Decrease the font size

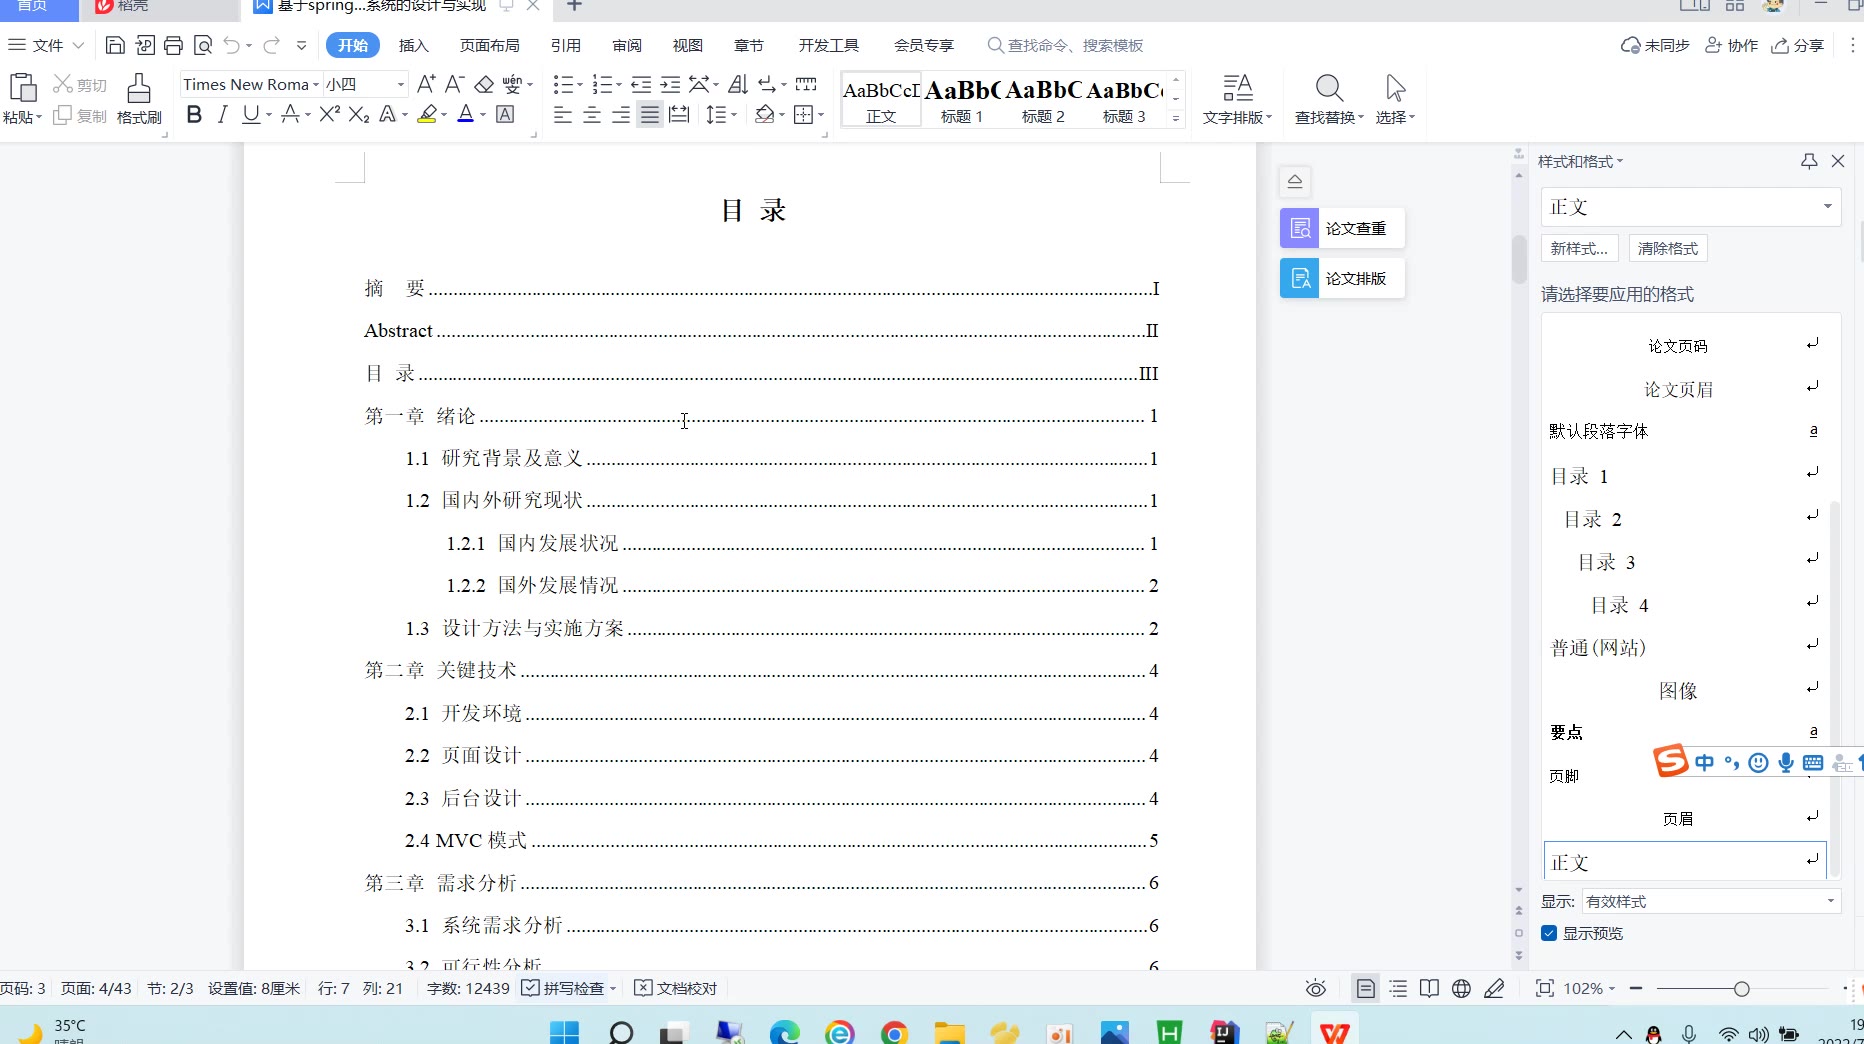455,84
